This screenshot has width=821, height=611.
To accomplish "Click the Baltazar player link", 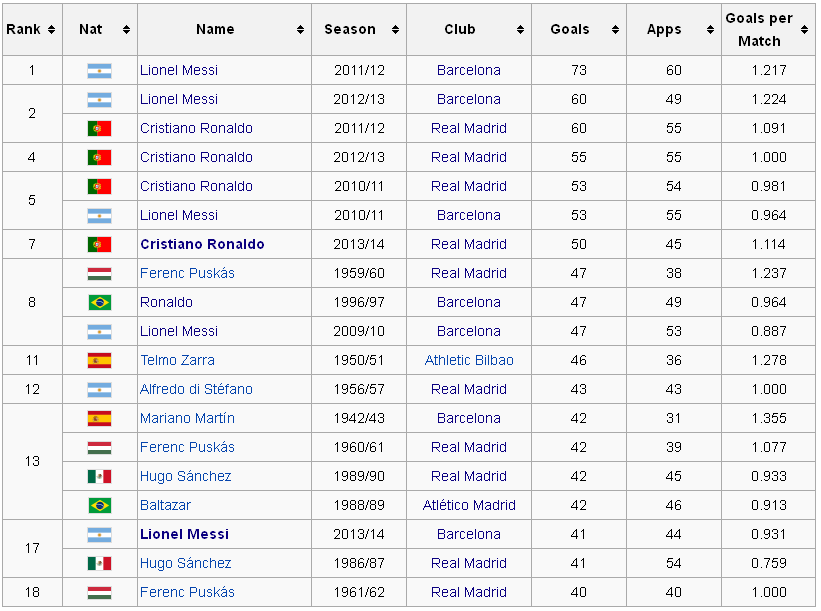I will 165,505.
